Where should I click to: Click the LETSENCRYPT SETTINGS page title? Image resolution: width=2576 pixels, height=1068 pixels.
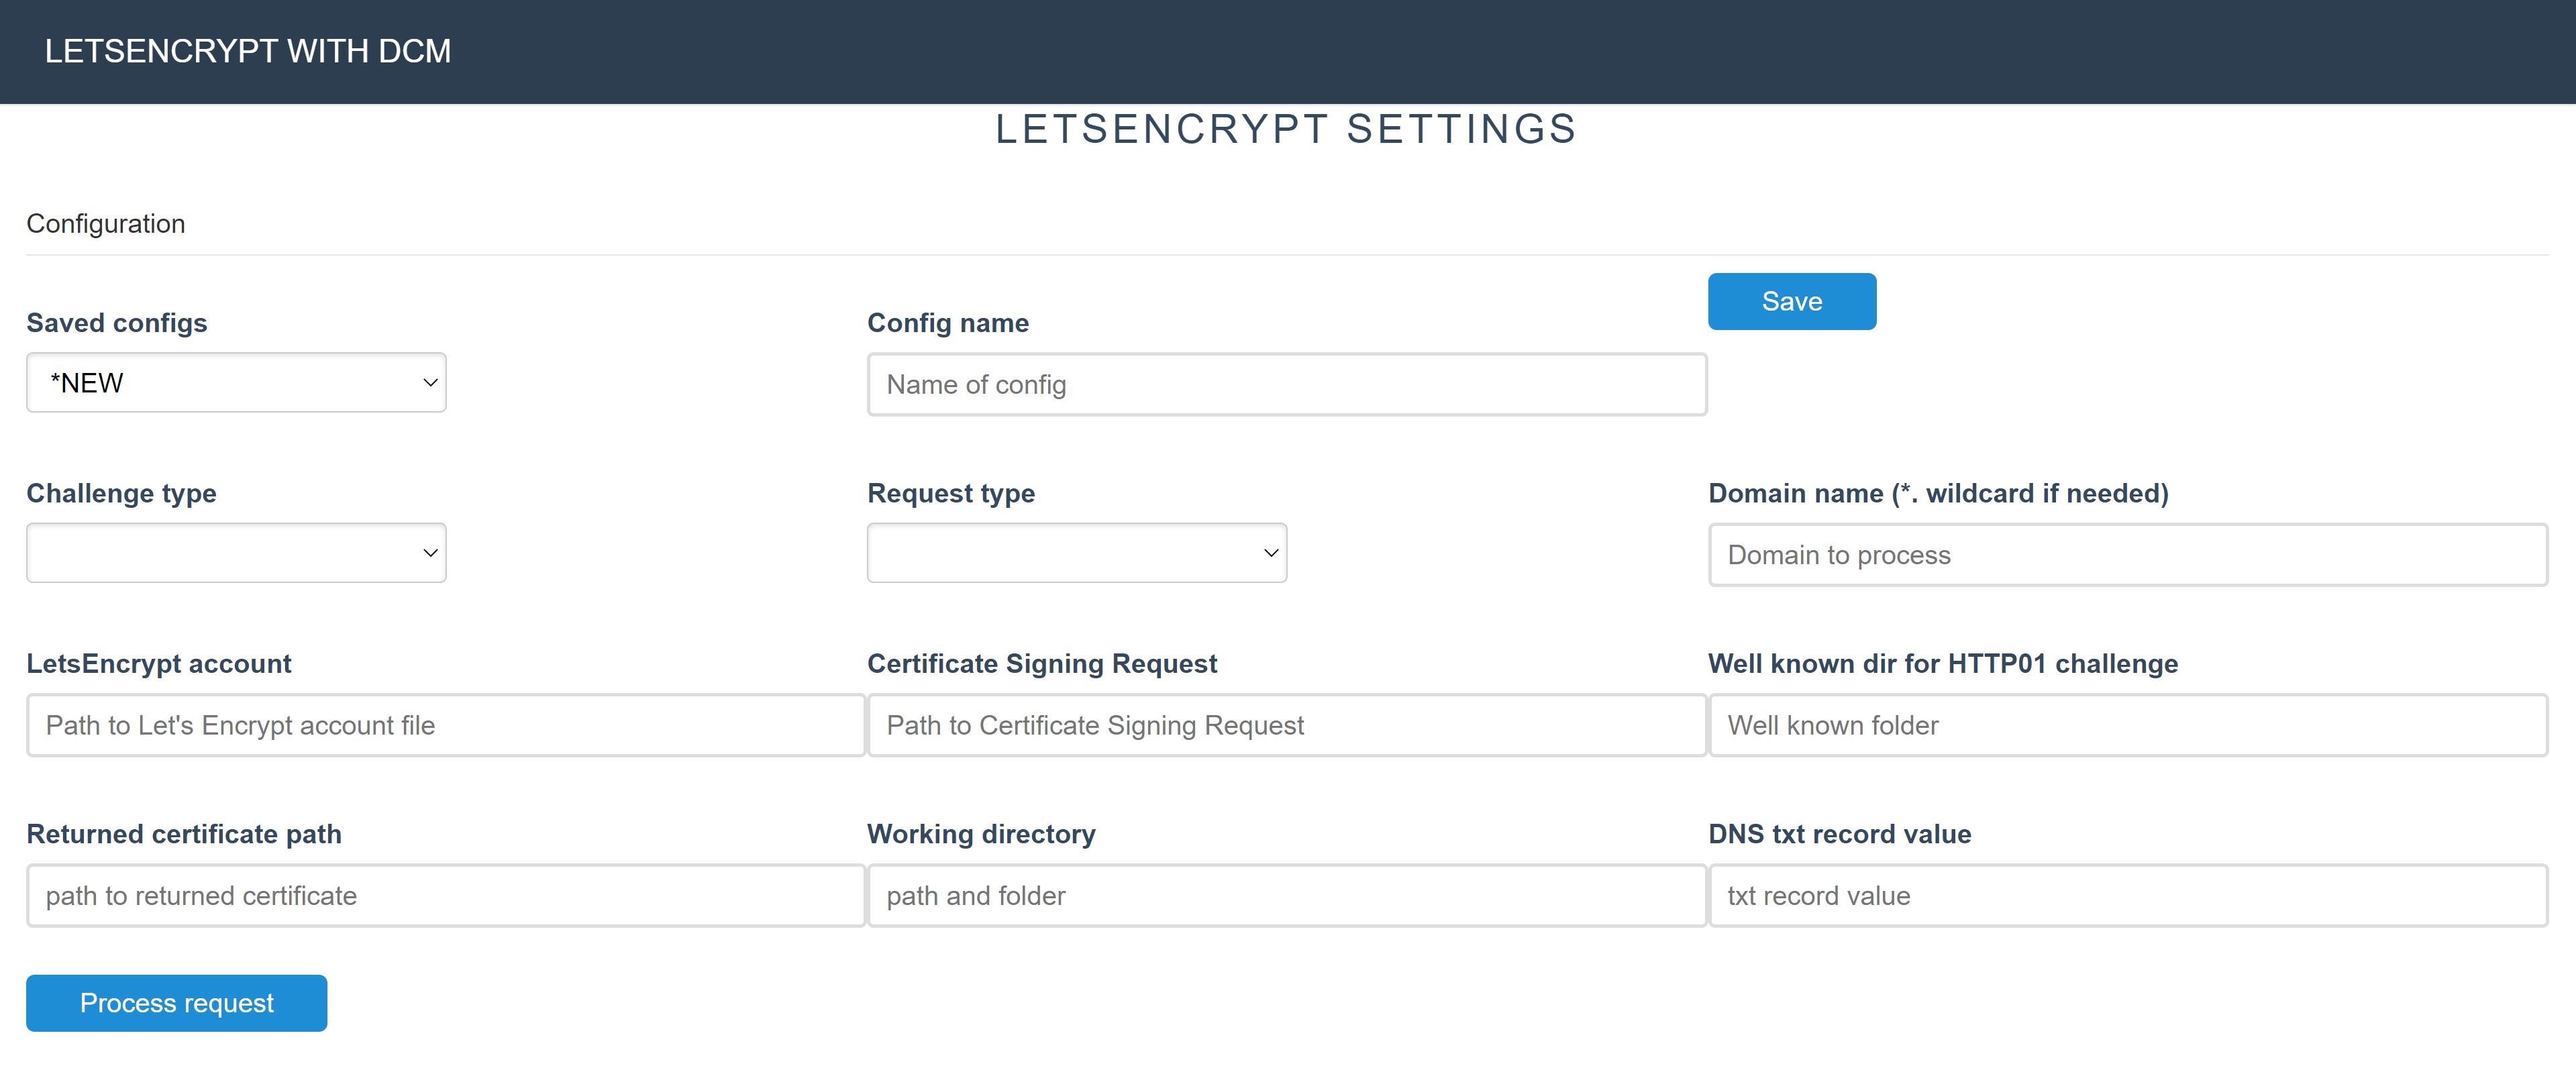(x=1286, y=130)
